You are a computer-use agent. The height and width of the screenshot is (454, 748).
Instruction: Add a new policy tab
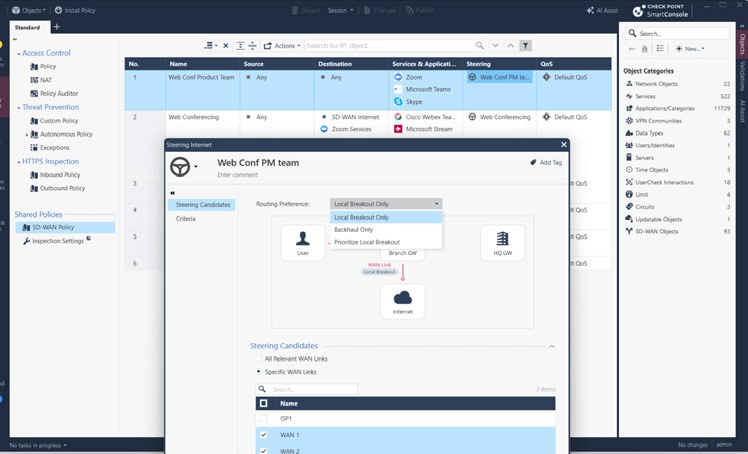(x=56, y=27)
